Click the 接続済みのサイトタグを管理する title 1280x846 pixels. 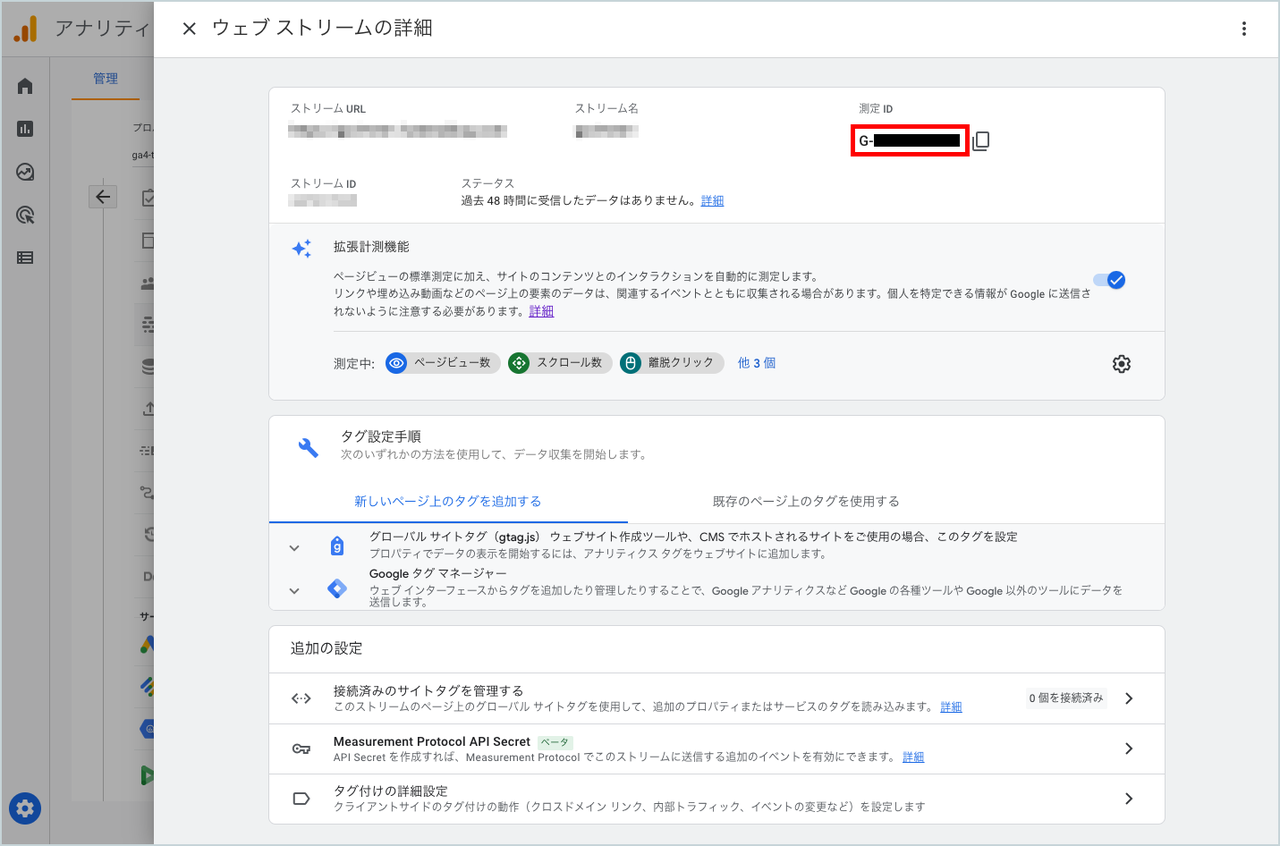428,691
